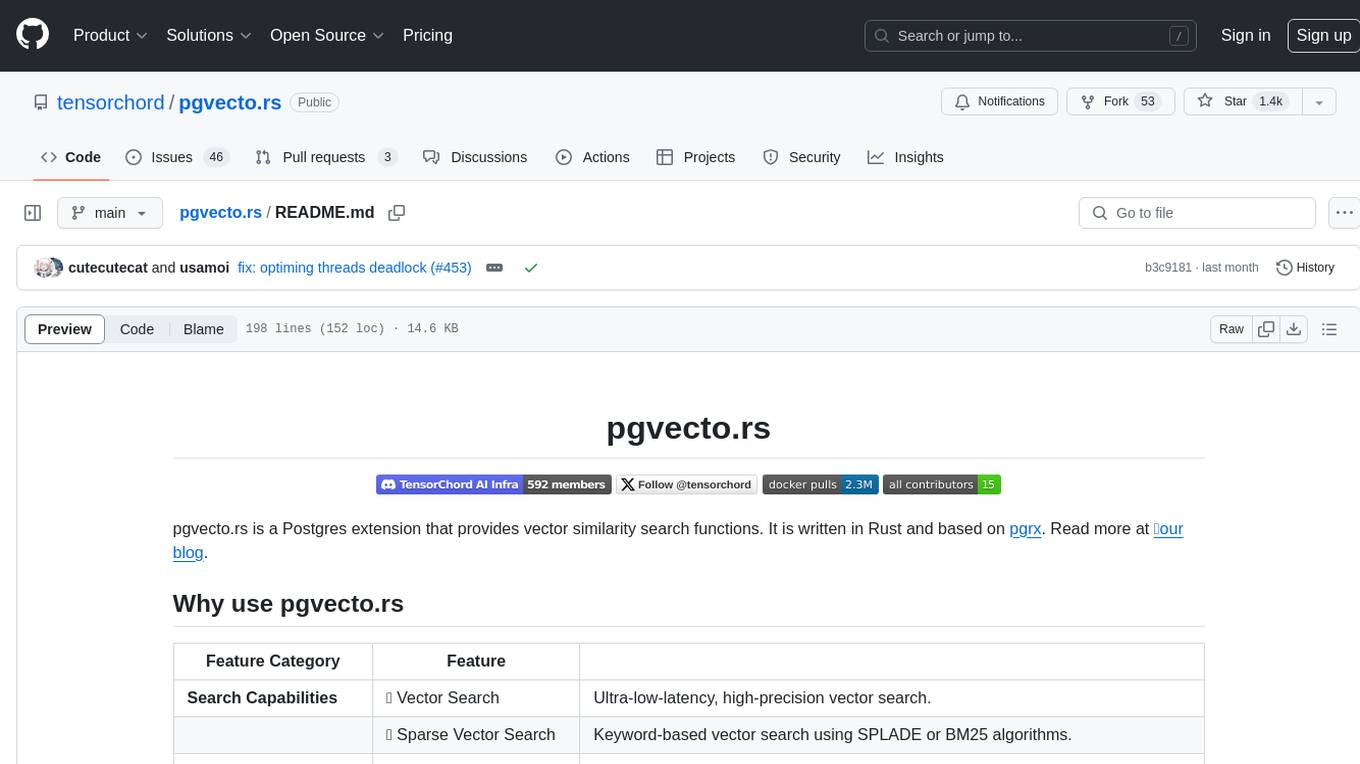
Task: Open the more file actions menu
Action: tap(1345, 213)
